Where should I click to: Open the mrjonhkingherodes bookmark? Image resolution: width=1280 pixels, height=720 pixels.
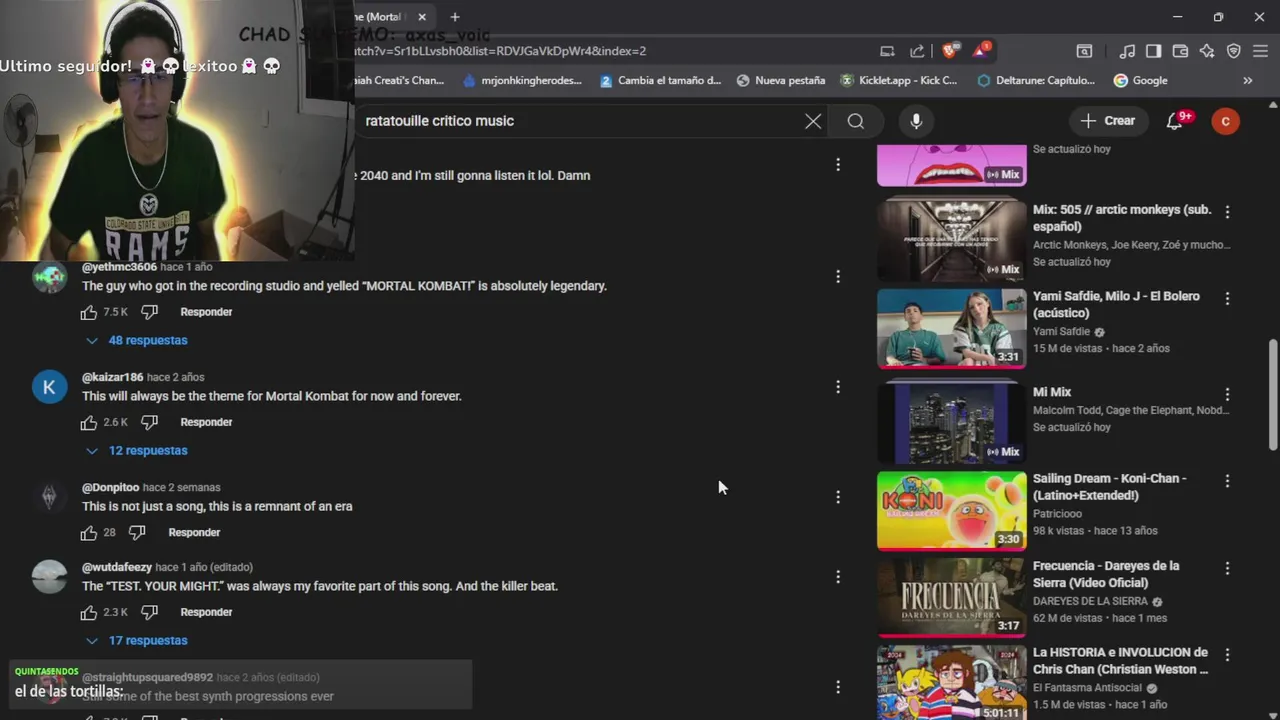coord(522,80)
